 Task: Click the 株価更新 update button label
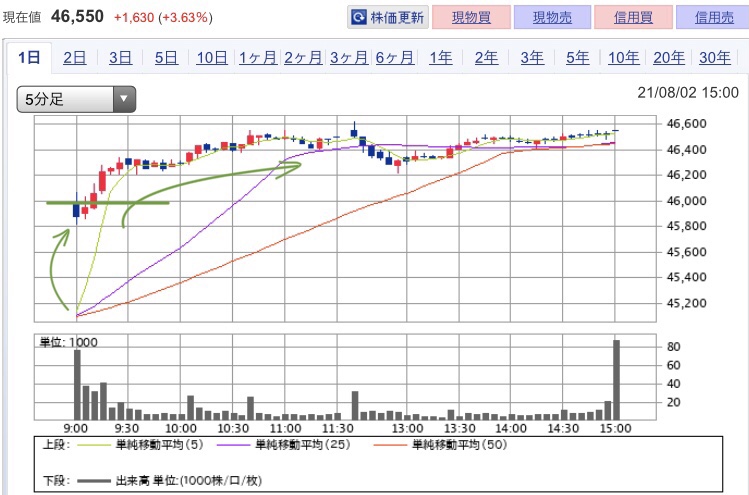pyautogui.click(x=397, y=18)
